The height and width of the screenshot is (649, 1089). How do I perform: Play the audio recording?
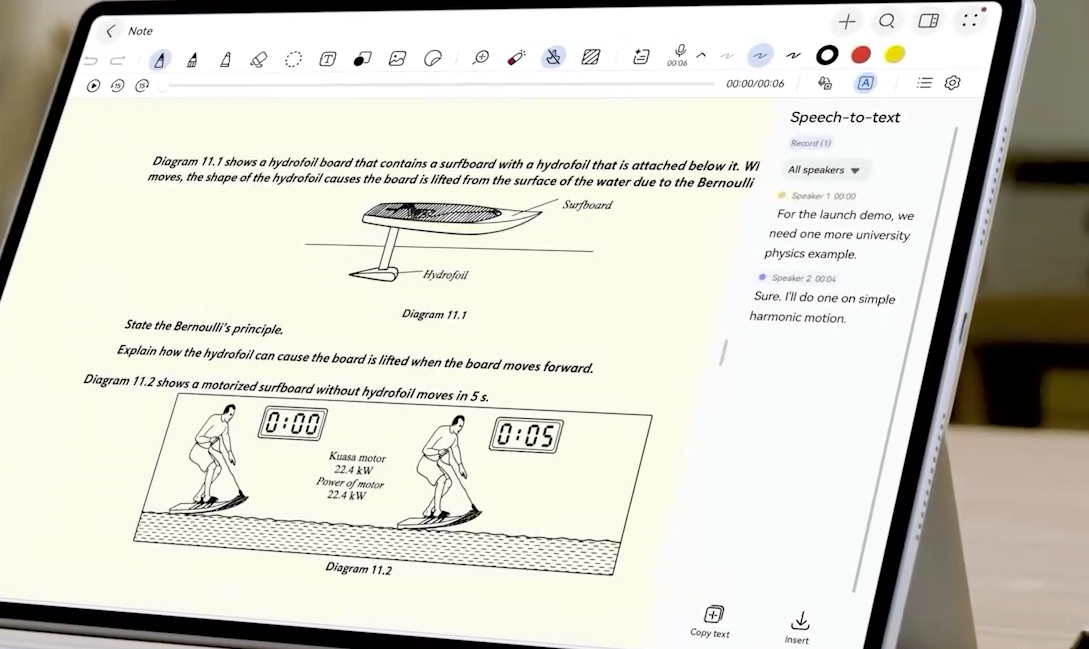(93, 86)
